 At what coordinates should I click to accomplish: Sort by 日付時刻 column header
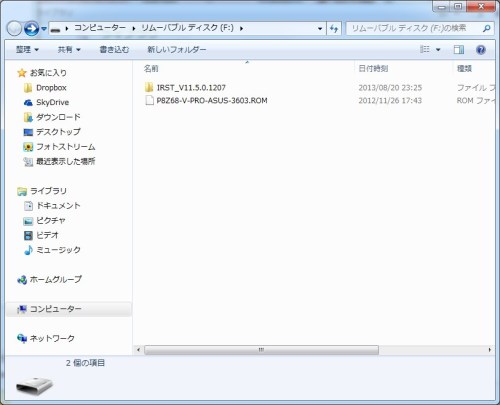coord(373,69)
